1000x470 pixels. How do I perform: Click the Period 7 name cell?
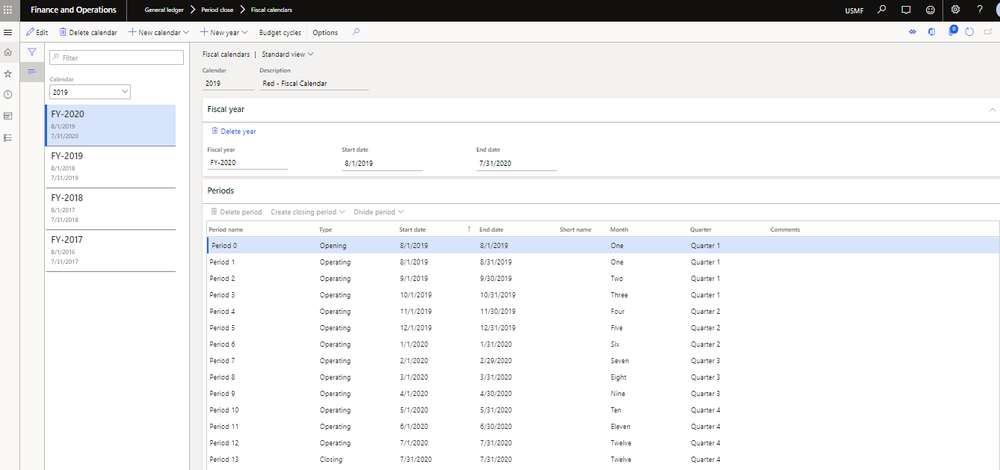tap(223, 361)
